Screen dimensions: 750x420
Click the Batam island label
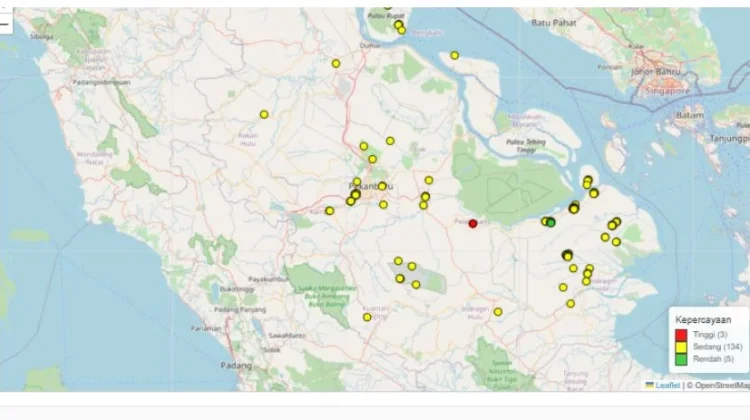pyautogui.click(x=691, y=116)
